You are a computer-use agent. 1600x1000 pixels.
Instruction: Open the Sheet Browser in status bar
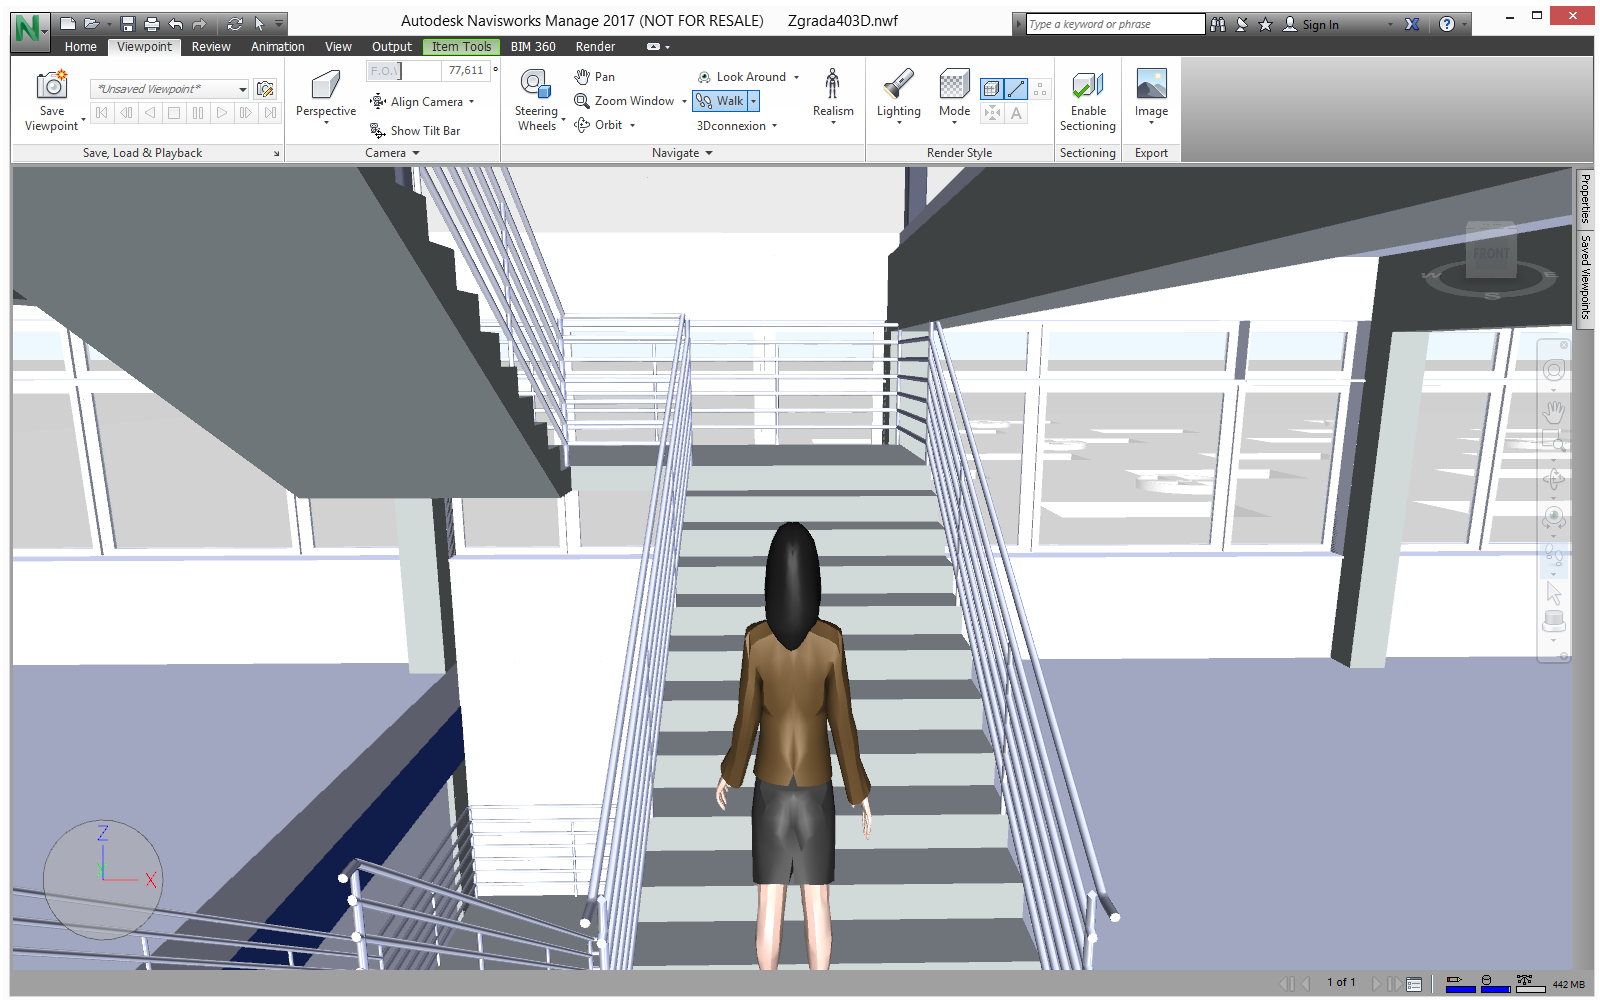click(1414, 984)
